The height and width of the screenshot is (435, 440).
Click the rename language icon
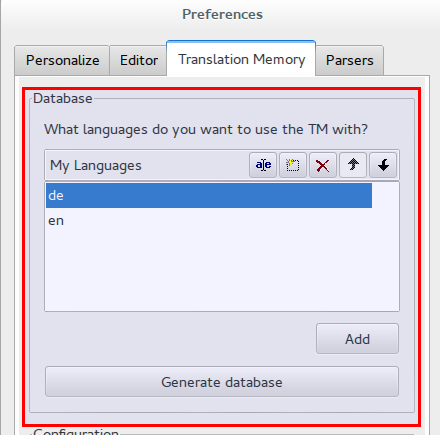[263, 165]
